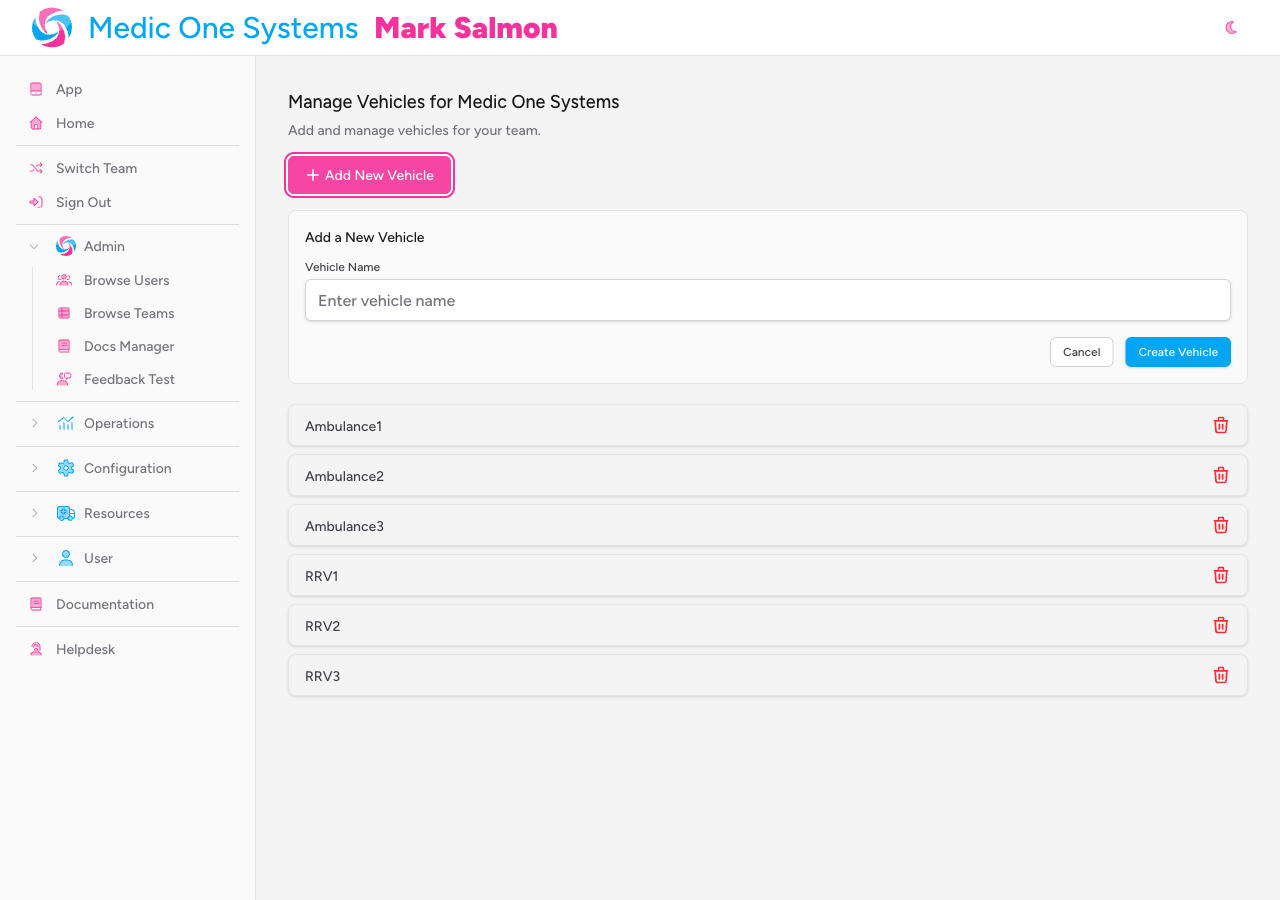Open Docs Manager from sidebar
The width and height of the screenshot is (1280, 900).
click(128, 346)
